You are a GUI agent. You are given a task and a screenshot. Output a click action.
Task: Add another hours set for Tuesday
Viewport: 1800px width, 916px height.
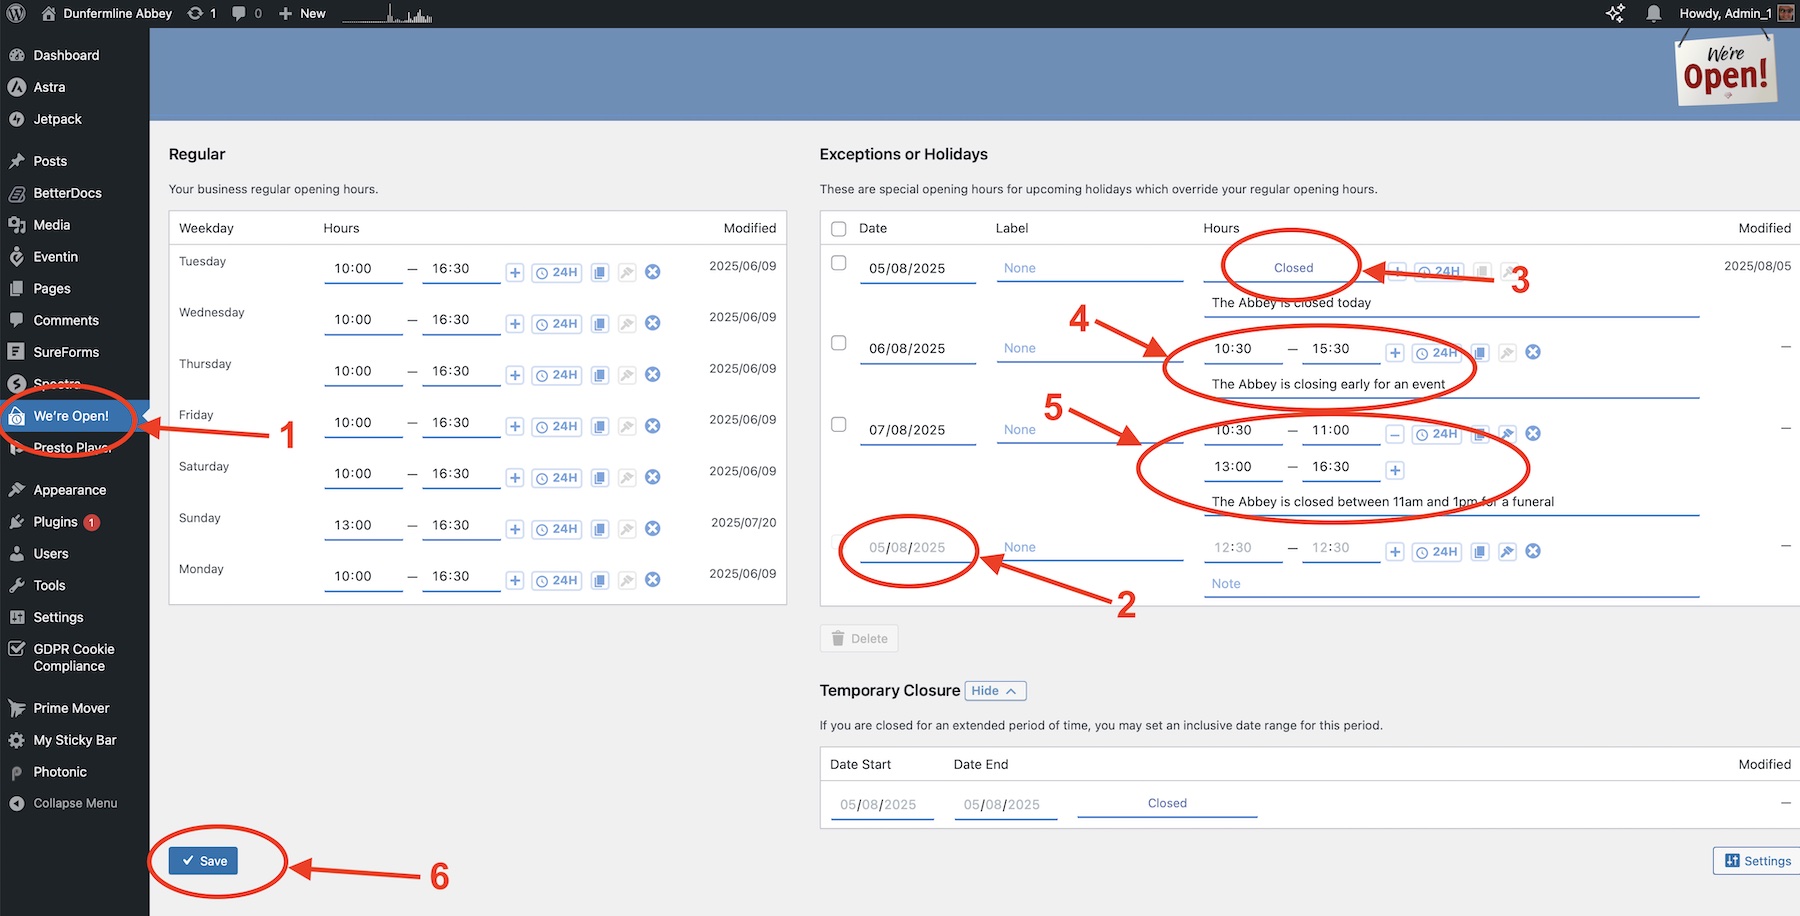pyautogui.click(x=515, y=273)
